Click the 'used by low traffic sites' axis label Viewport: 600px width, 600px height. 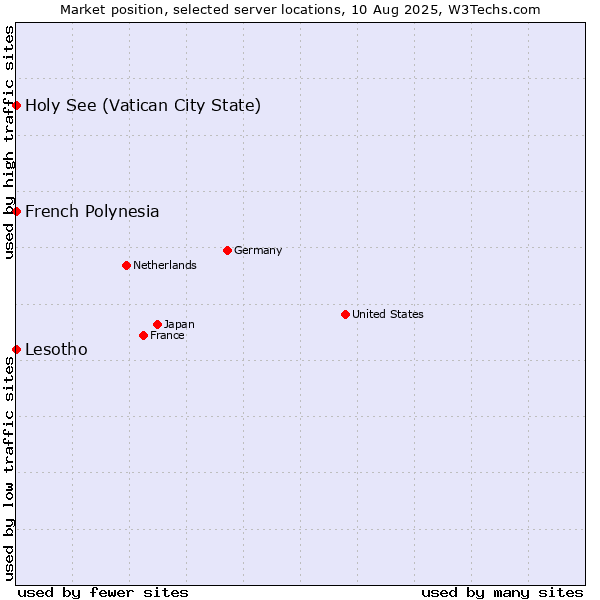point(9,469)
